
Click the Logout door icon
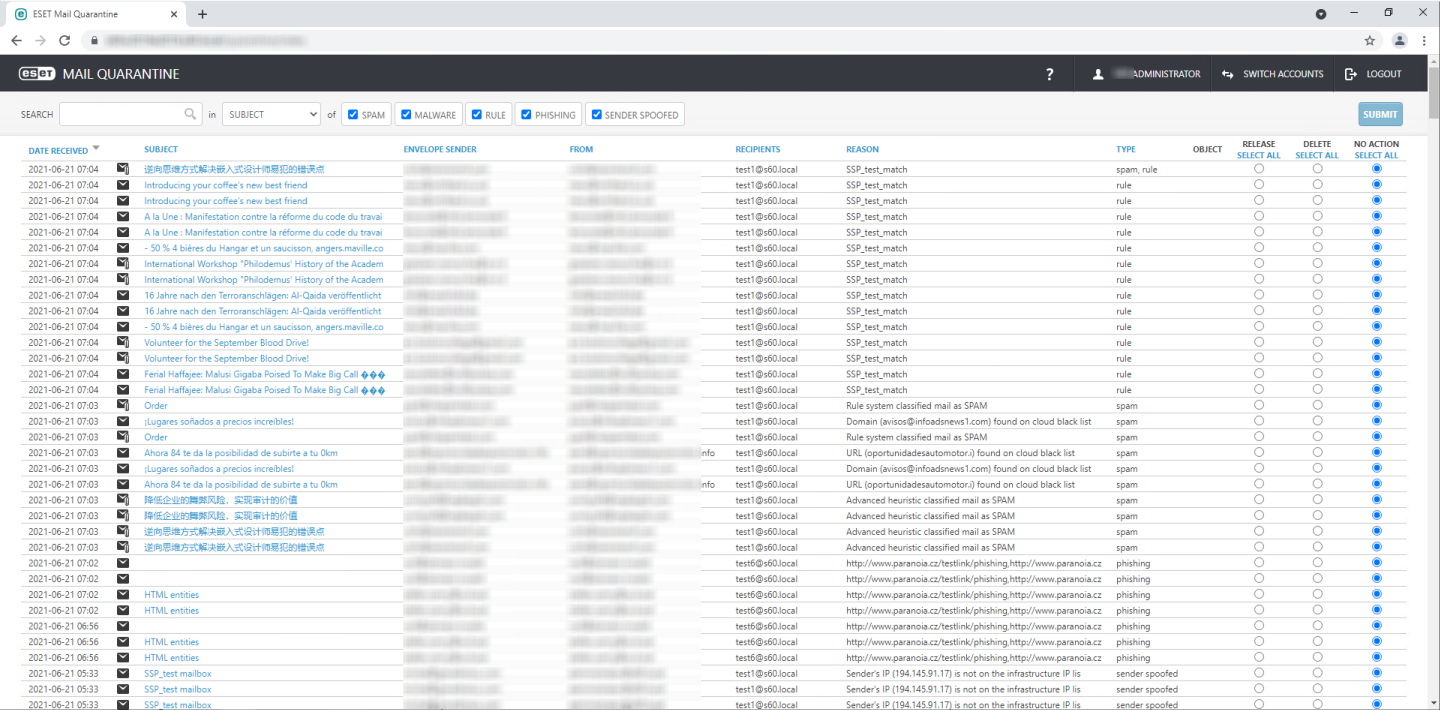[x=1348, y=73]
